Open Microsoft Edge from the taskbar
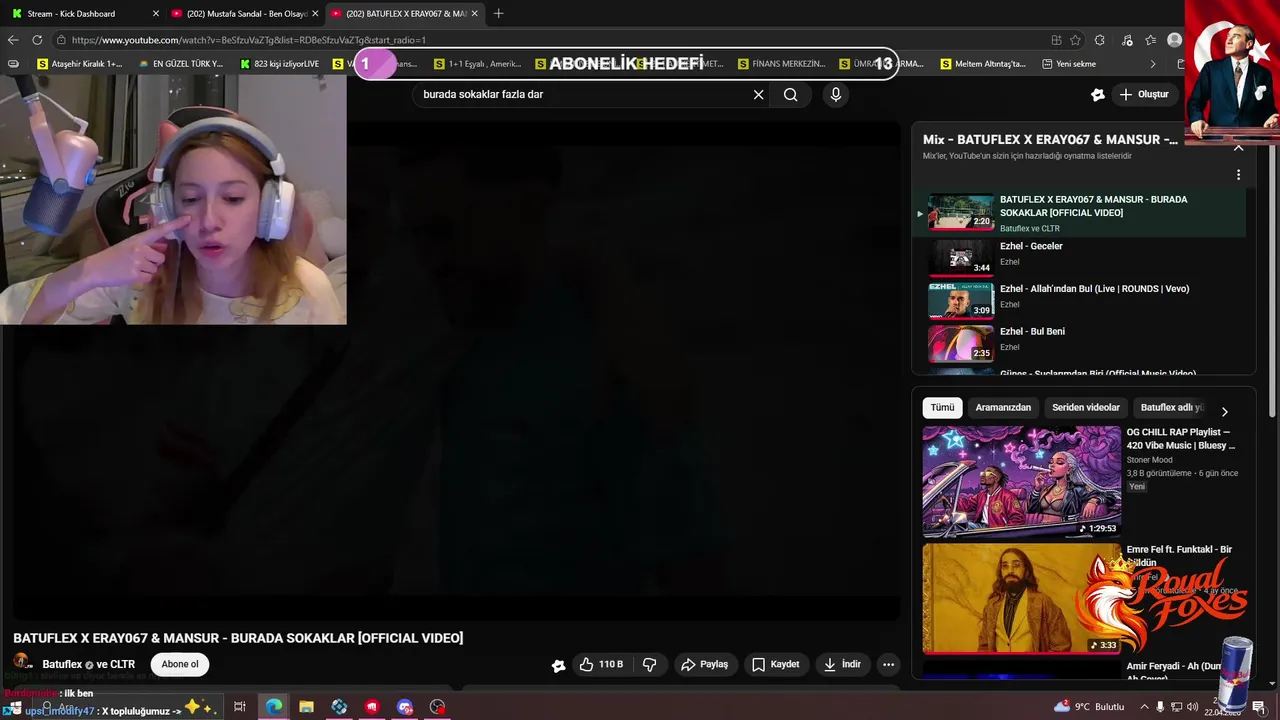1280x720 pixels. [273, 707]
